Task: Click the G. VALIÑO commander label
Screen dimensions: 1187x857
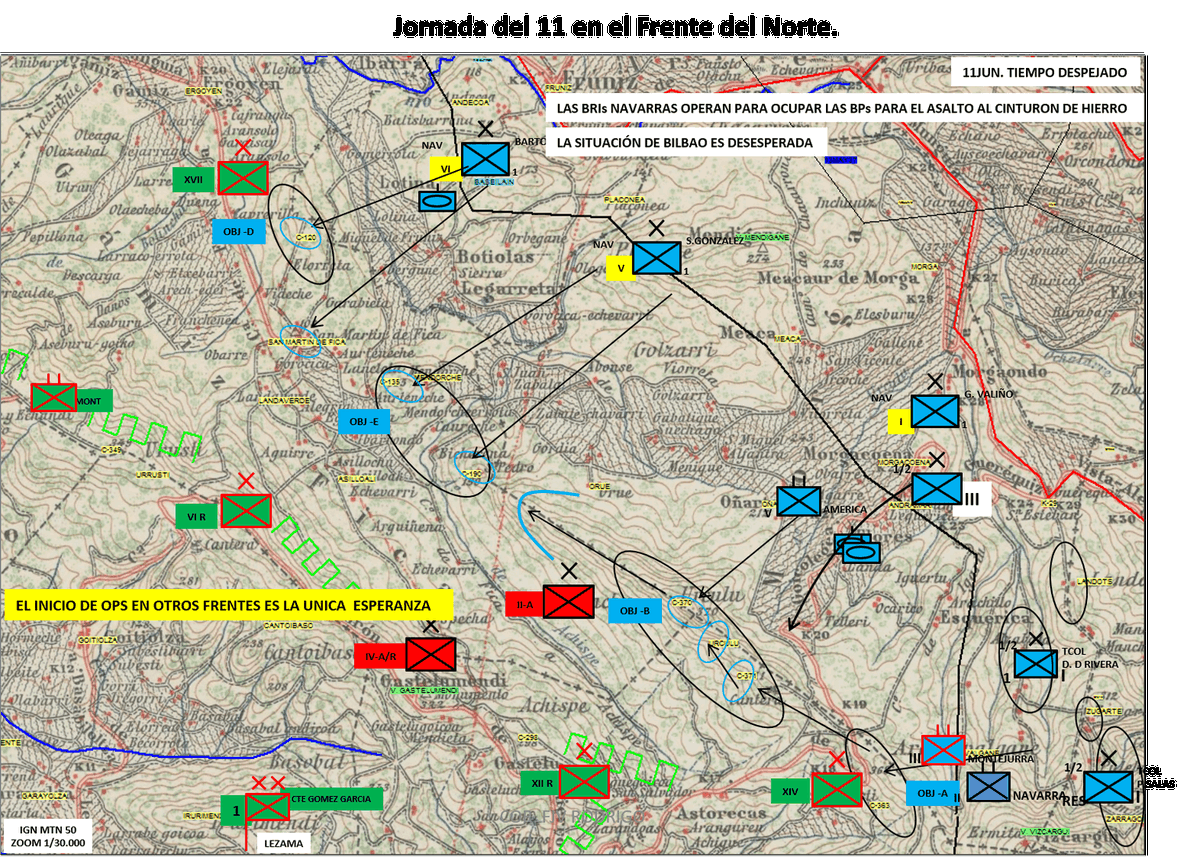Action: (x=989, y=394)
